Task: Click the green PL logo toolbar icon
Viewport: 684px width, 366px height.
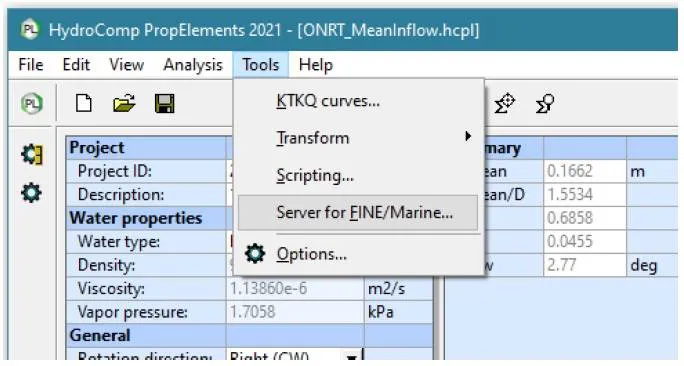Action: [x=32, y=104]
